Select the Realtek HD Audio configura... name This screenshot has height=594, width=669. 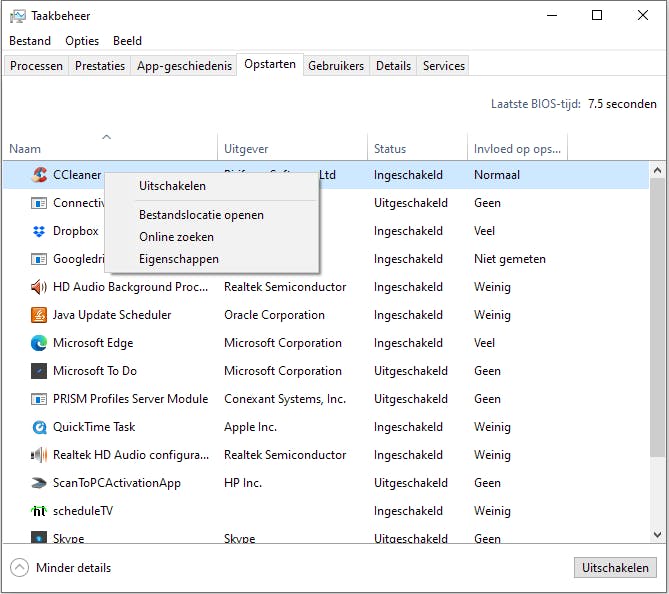click(131, 455)
